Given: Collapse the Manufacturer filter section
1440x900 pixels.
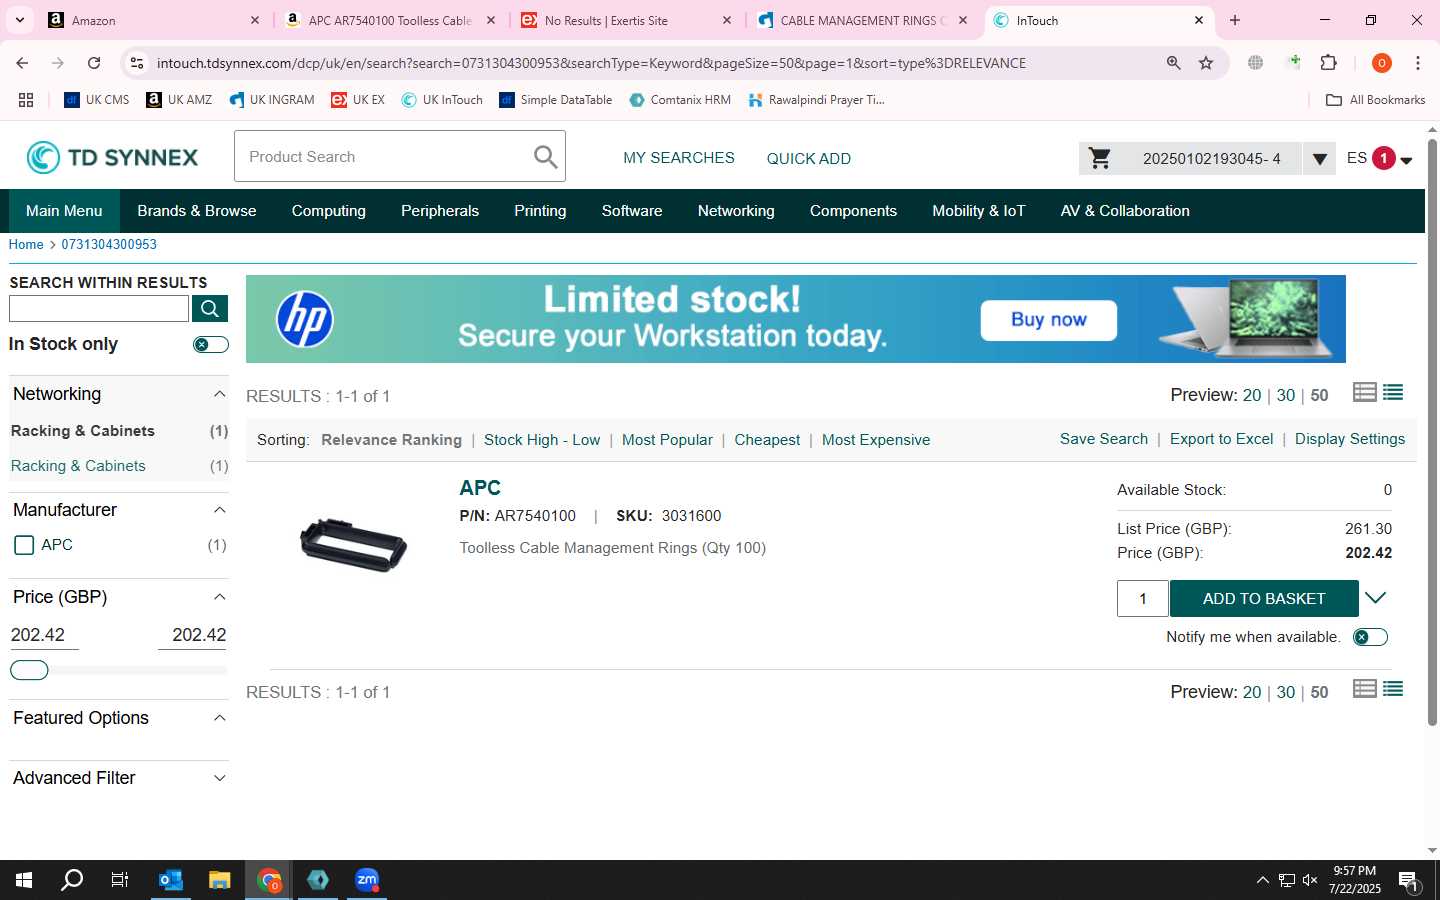Looking at the screenshot, I should 220,510.
